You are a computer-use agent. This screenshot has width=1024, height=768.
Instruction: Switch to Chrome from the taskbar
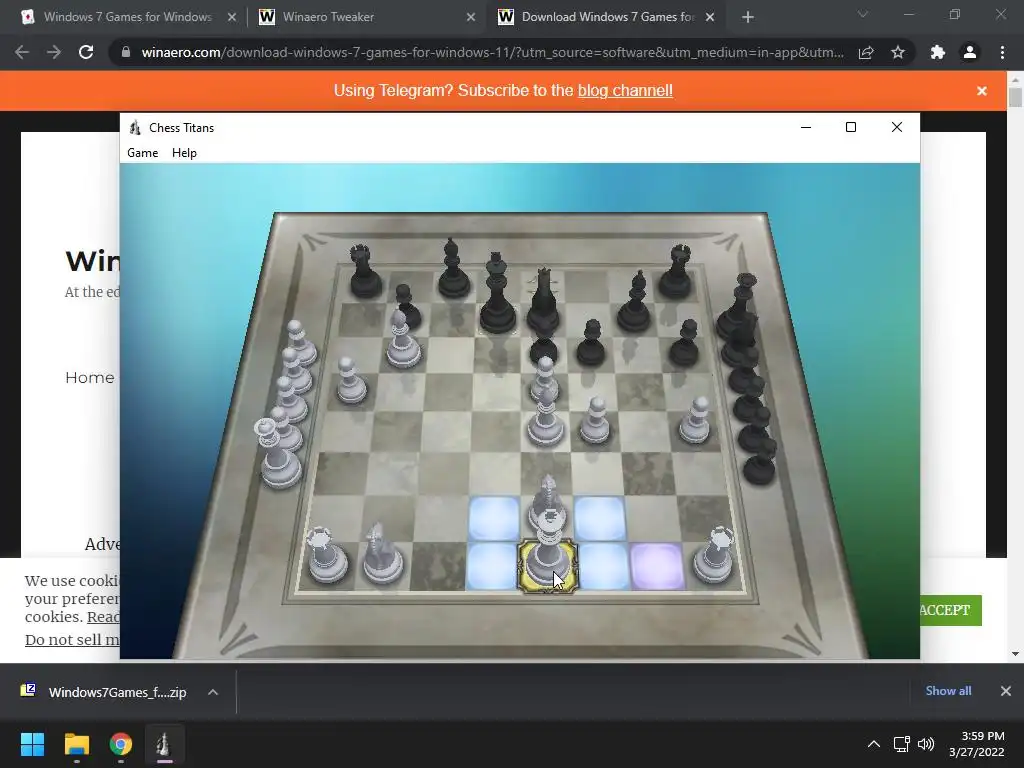click(121, 744)
